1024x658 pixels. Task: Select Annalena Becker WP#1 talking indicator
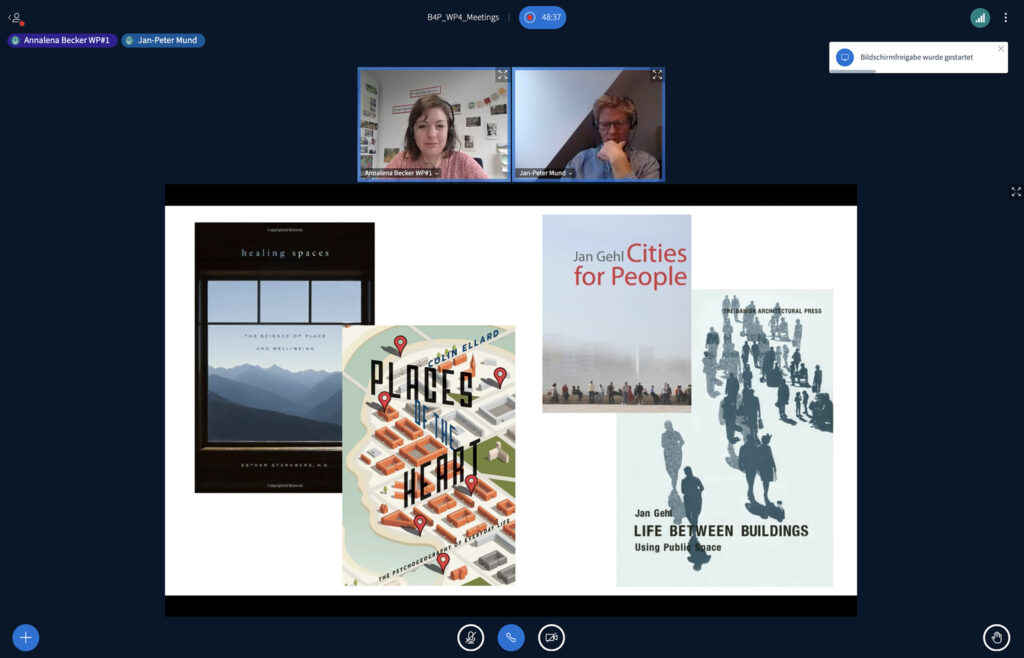(63, 40)
